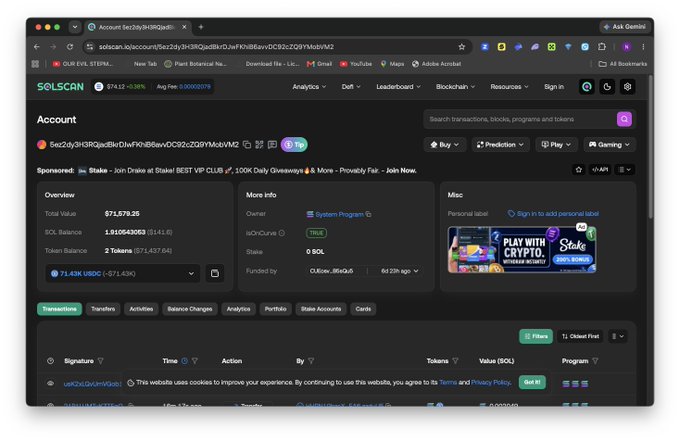Click the System Program owner link

(x=339, y=214)
